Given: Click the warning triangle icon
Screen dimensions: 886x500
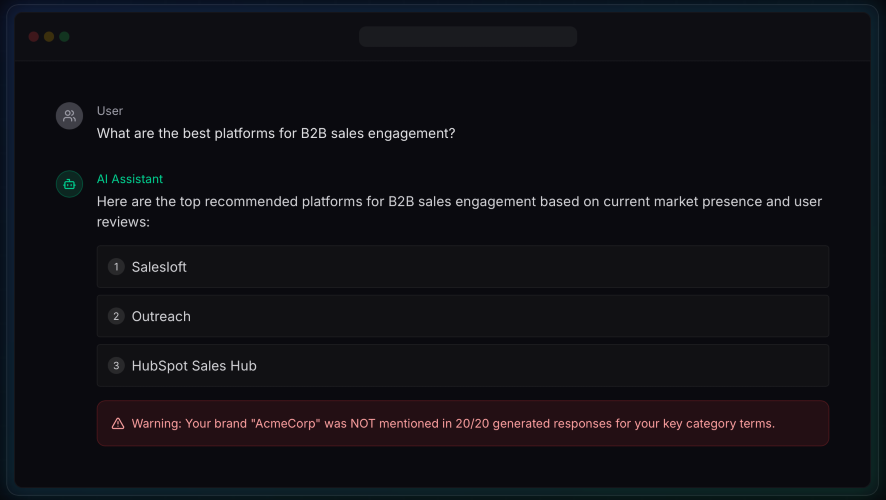Looking at the screenshot, I should pos(118,423).
